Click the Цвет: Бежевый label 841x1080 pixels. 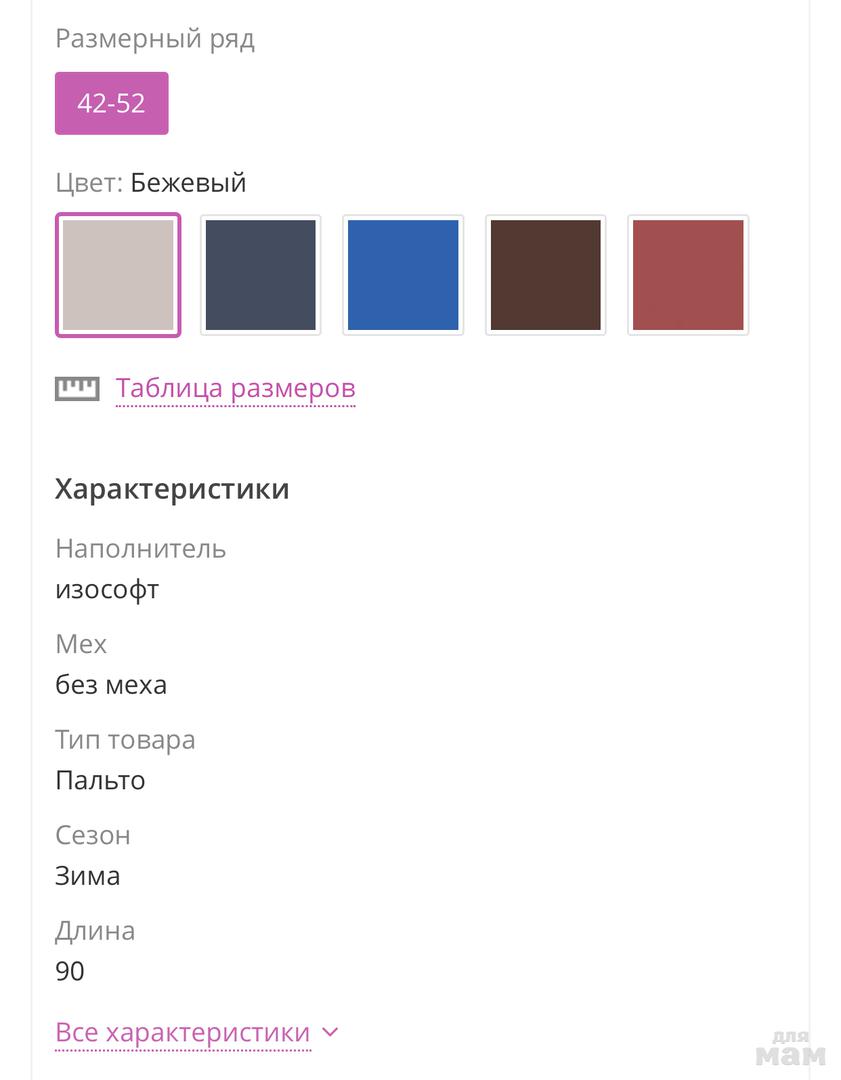tap(151, 183)
